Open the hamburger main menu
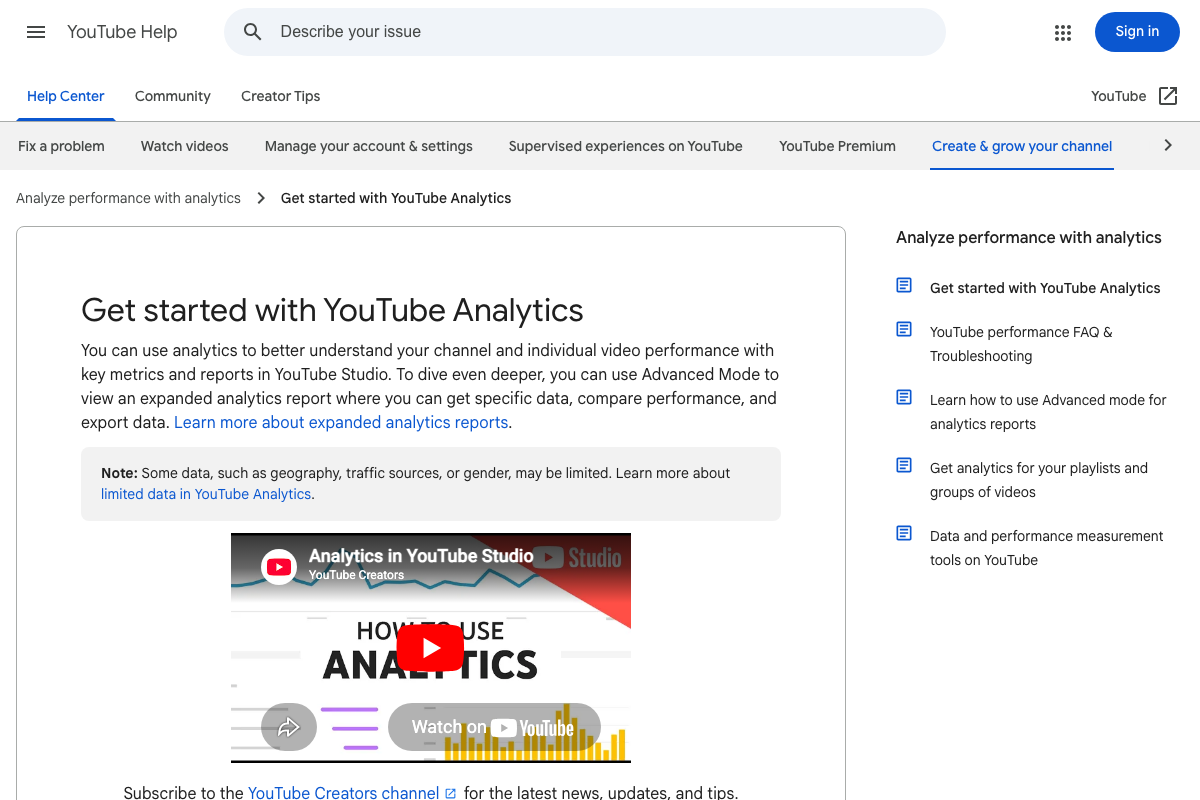 tap(36, 32)
